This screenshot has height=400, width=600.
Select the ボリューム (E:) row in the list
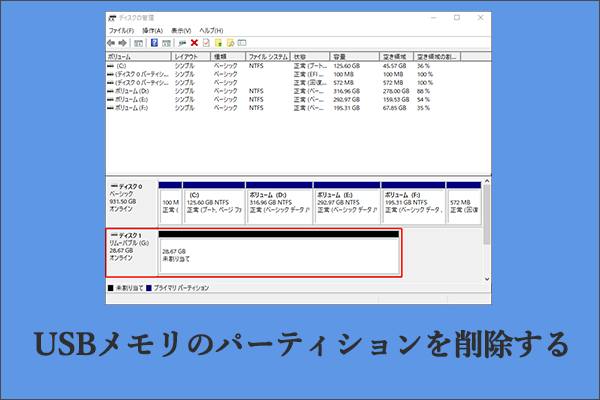tap(131, 100)
